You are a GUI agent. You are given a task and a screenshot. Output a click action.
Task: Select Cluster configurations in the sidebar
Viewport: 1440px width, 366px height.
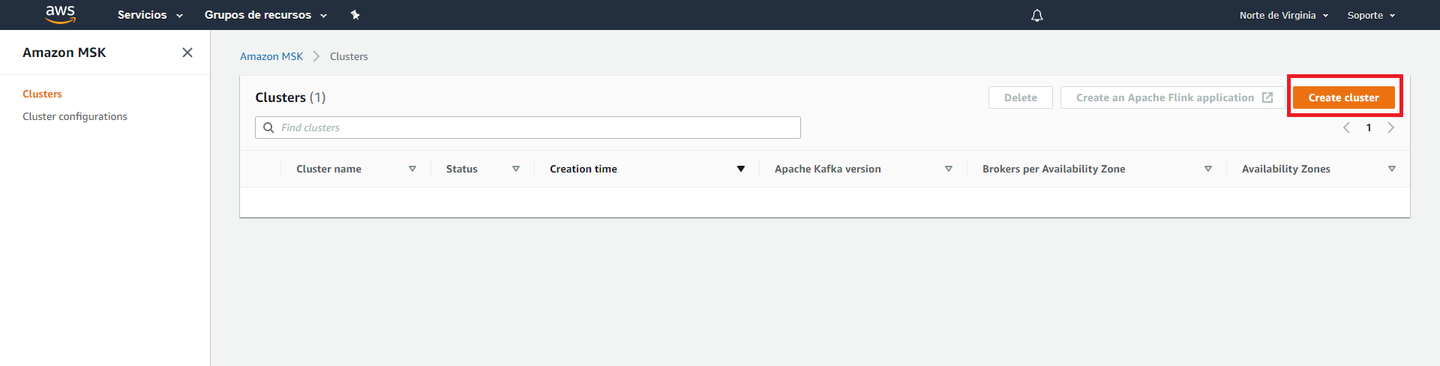[x=75, y=116]
